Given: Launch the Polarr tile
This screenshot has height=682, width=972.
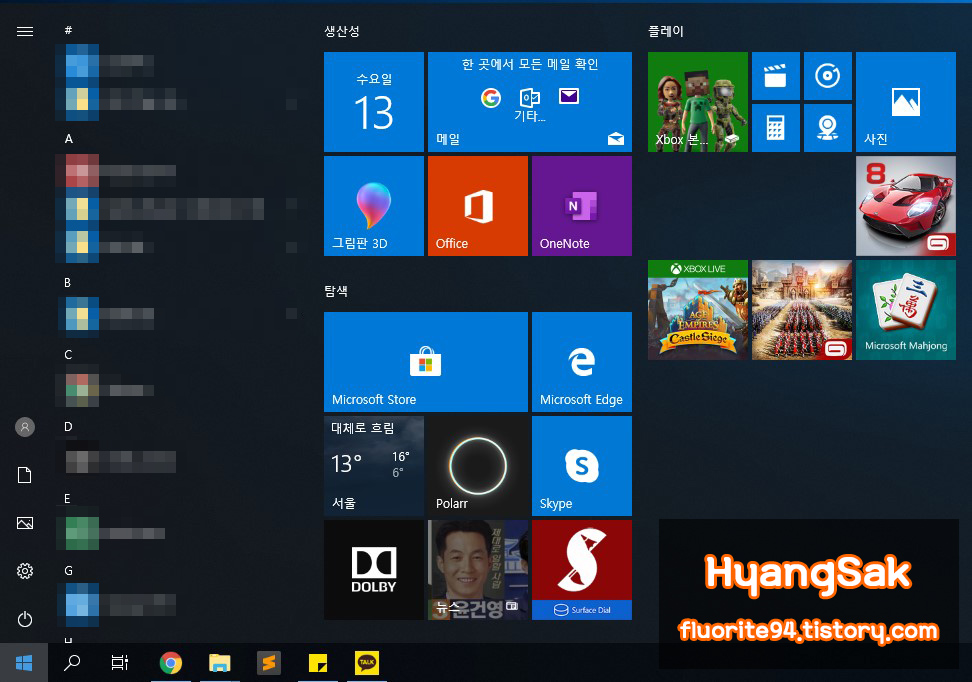Looking at the screenshot, I should click(x=478, y=466).
